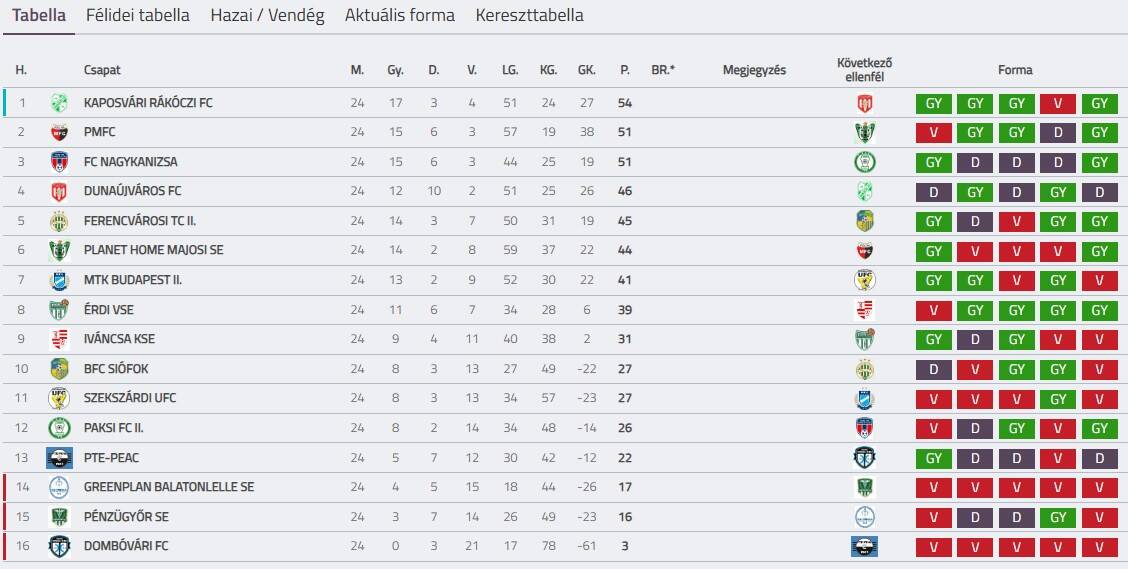The height and width of the screenshot is (569, 1128).
Task: Open the Hazai / Vendég tab
Action: pyautogui.click(x=267, y=16)
